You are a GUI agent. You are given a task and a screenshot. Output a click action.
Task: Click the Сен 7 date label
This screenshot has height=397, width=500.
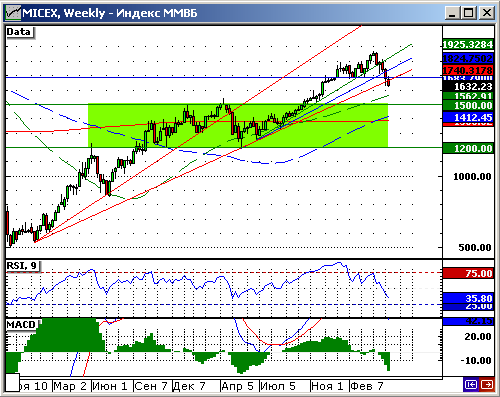[x=151, y=386]
